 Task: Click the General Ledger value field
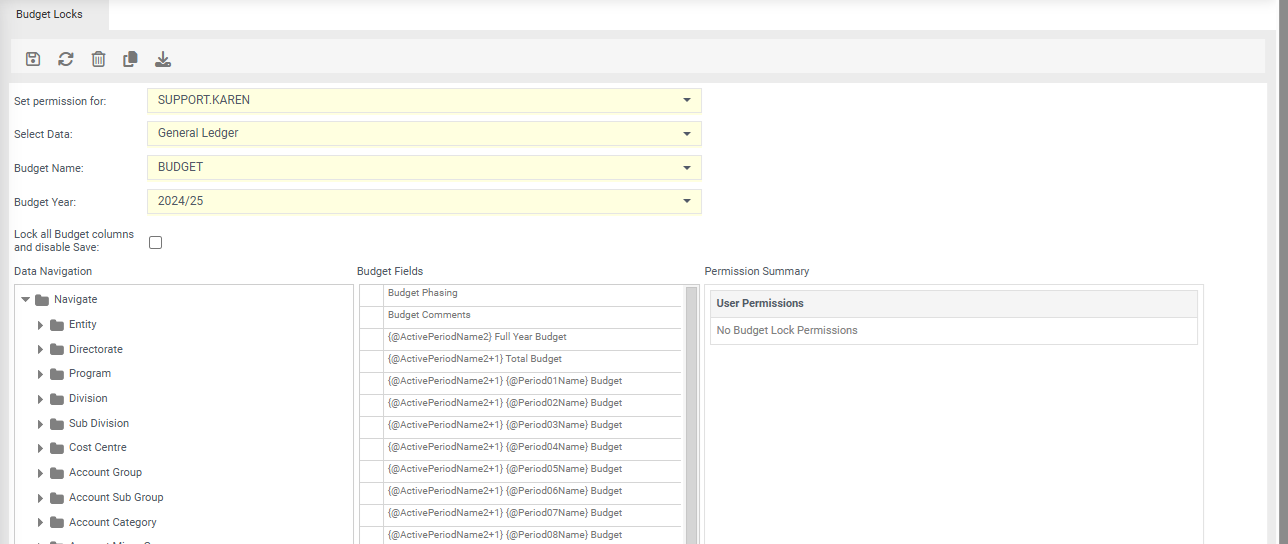[x=424, y=133]
